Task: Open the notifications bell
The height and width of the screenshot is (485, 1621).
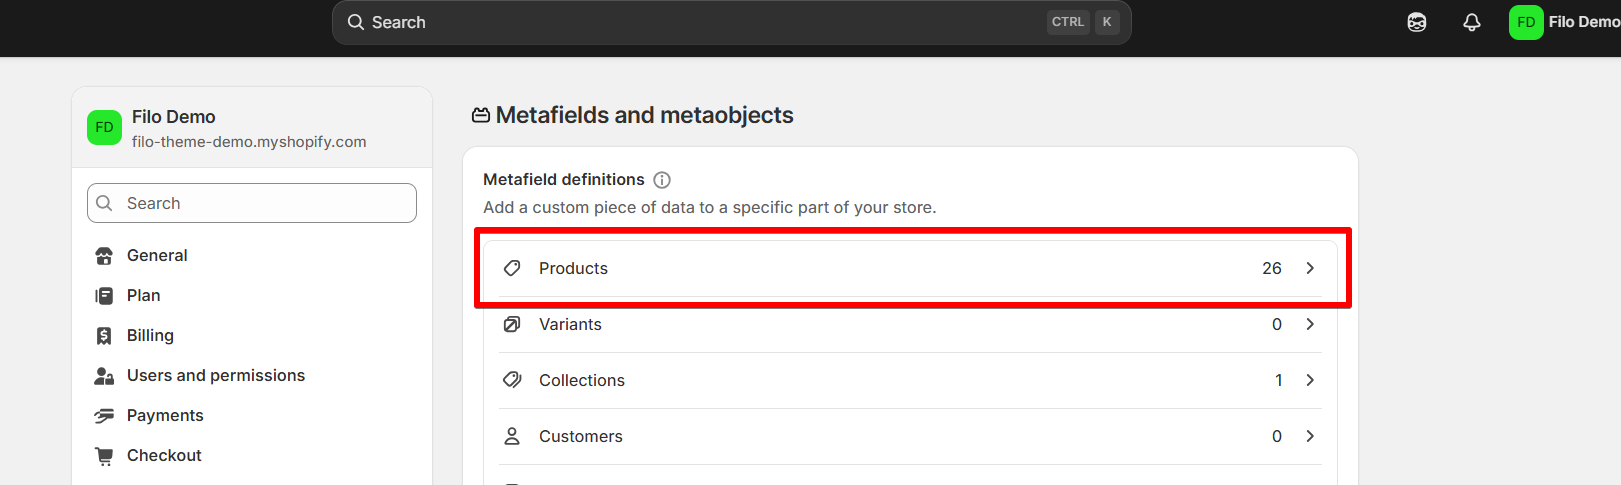Action: pos(1472,22)
